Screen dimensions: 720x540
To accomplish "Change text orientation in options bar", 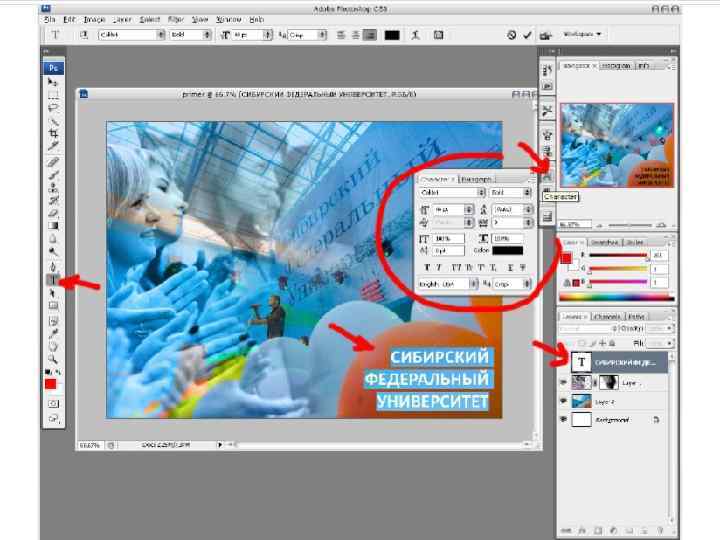I will (x=84, y=35).
